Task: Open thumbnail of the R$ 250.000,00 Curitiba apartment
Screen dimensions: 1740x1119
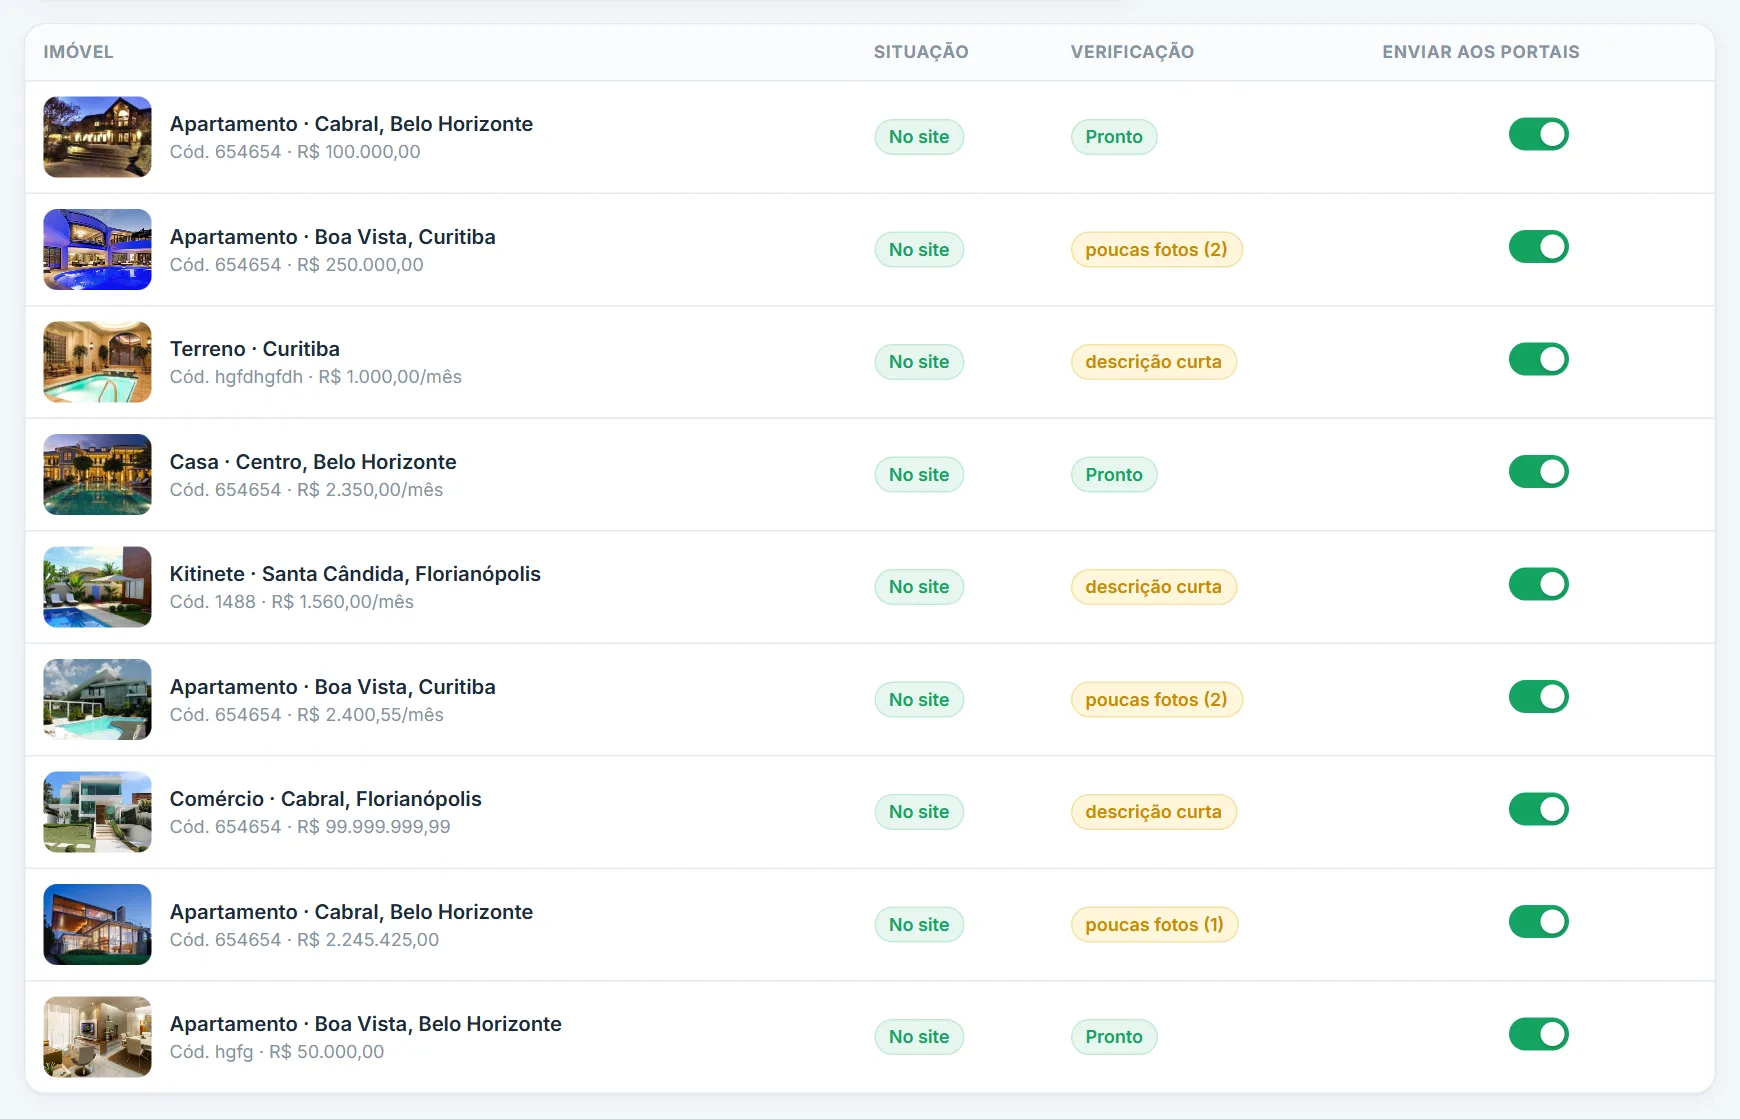Action: 97,249
